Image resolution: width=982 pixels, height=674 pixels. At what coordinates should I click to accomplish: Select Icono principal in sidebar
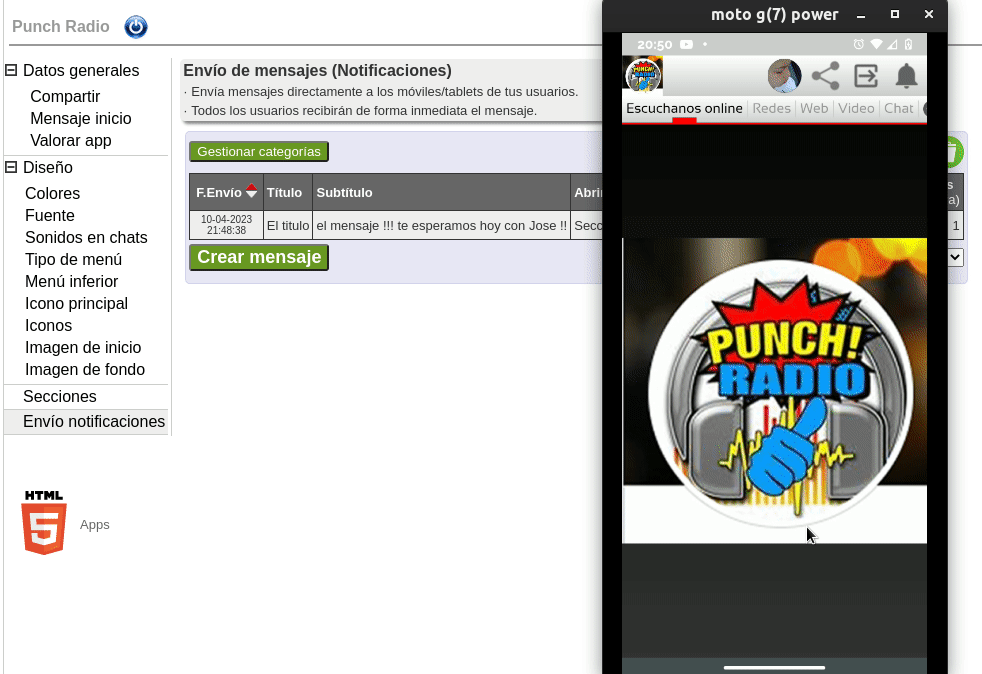click(x=76, y=303)
